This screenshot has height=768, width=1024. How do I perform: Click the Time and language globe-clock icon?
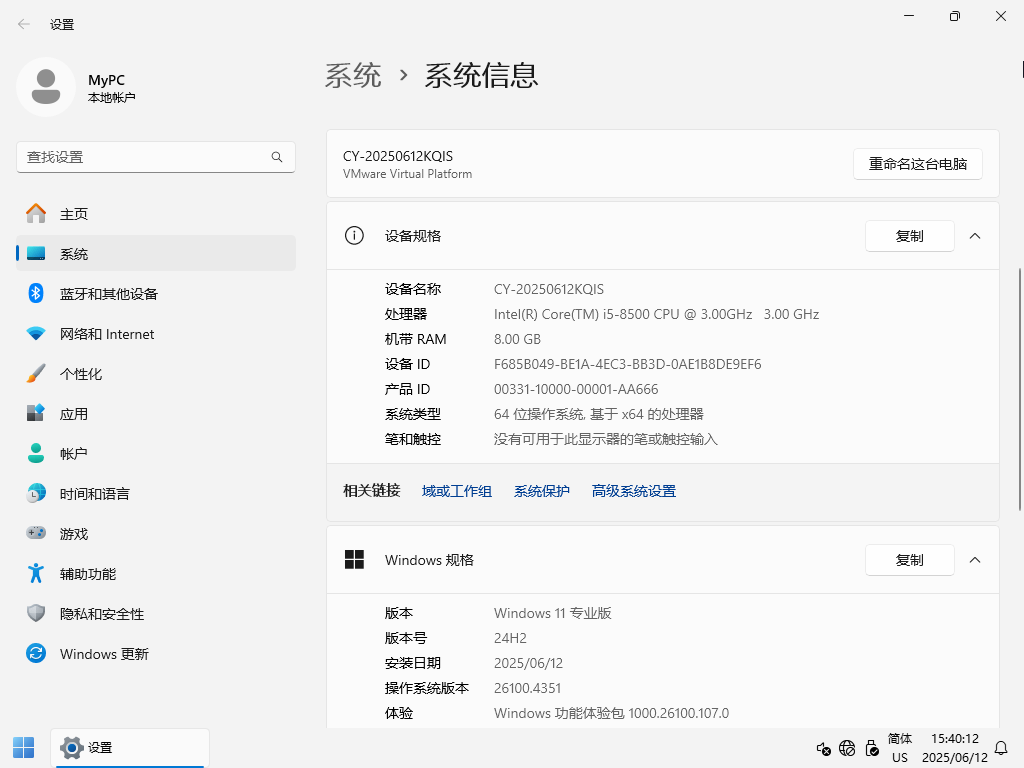[36, 493]
